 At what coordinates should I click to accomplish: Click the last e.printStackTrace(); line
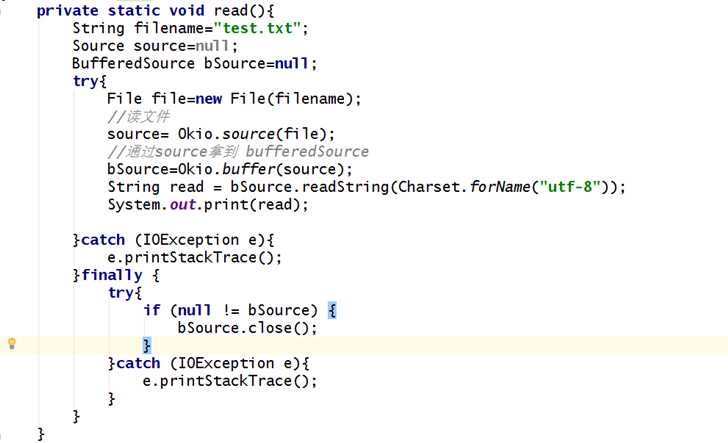pyautogui.click(x=230, y=381)
